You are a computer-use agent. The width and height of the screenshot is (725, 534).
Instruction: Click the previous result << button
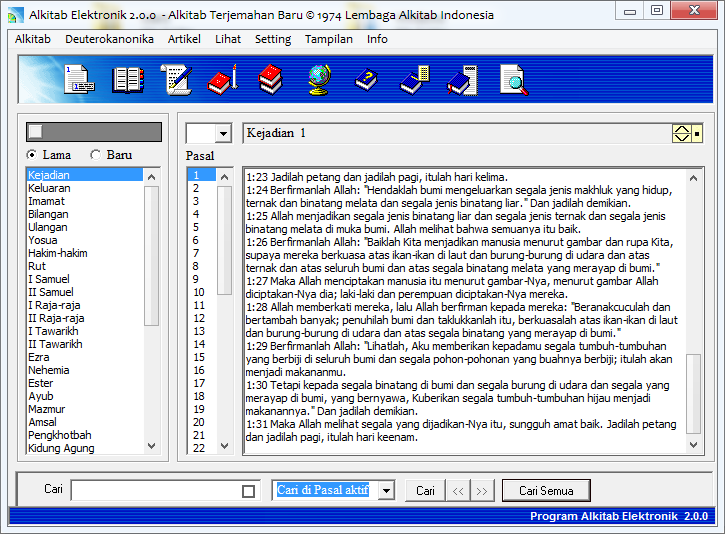point(458,491)
